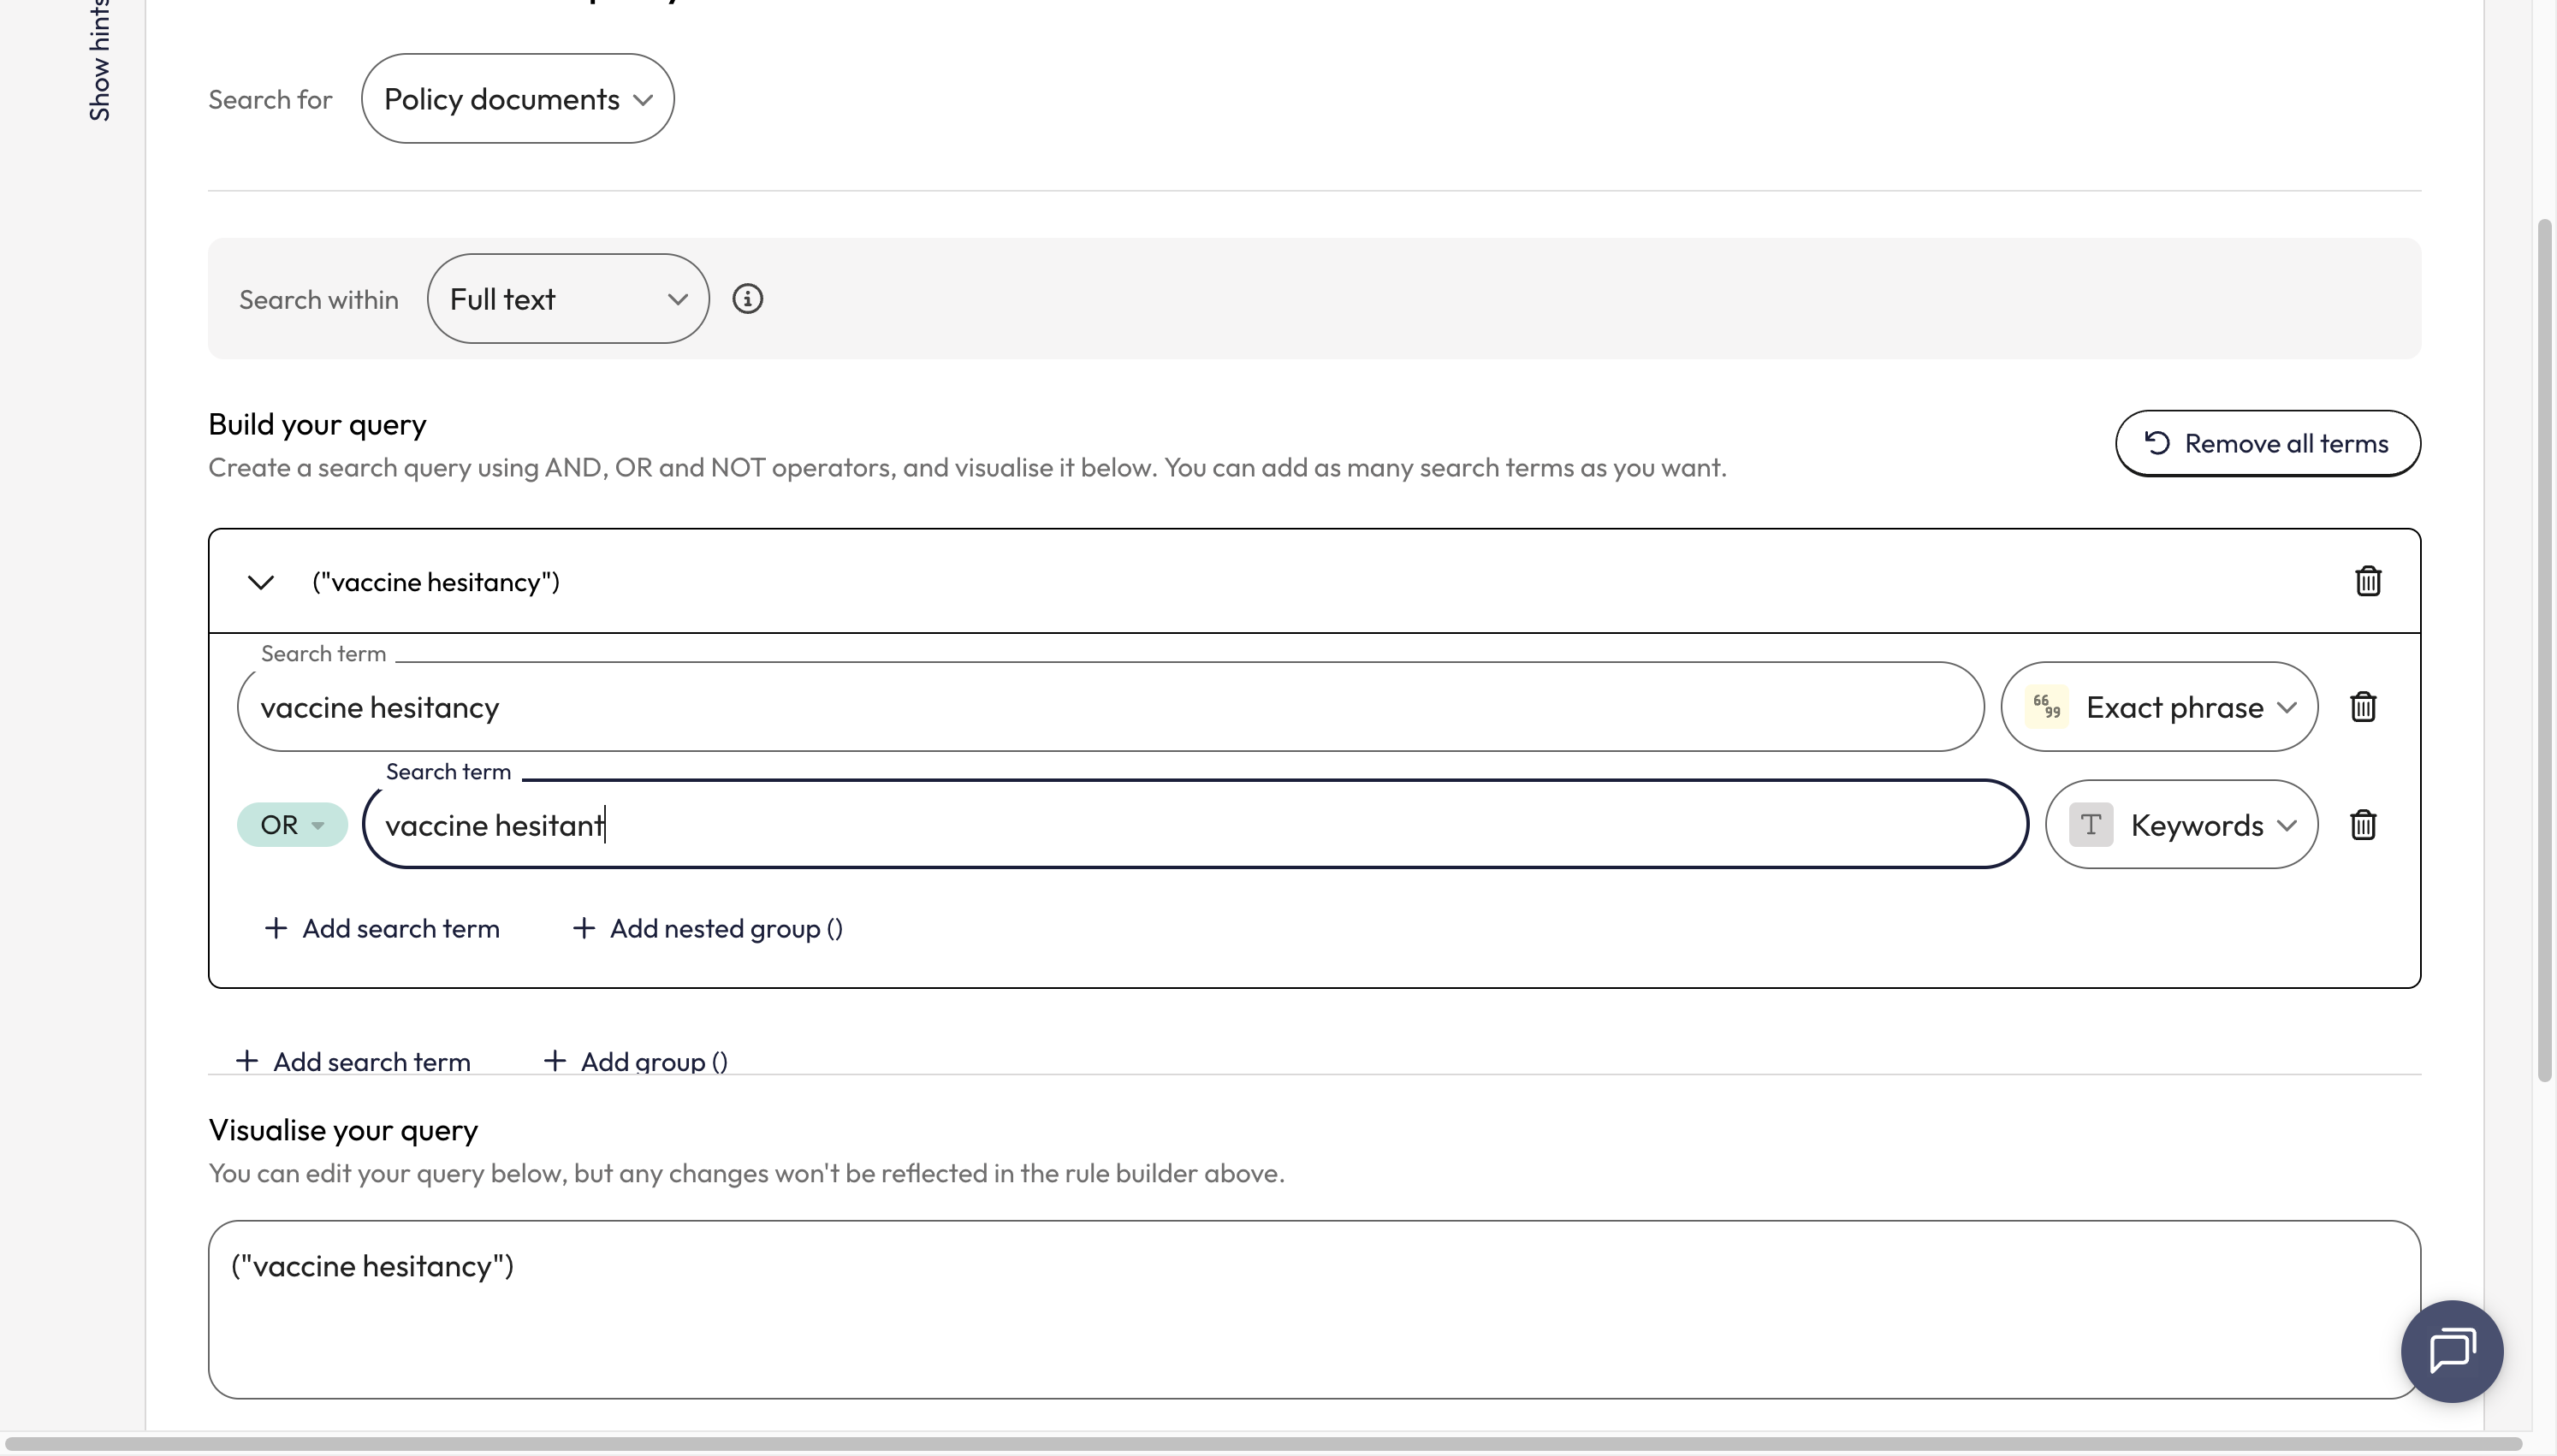Click the undo arrow icon in Remove all terms
Screen dimensions: 2557x1456
tap(2157, 443)
